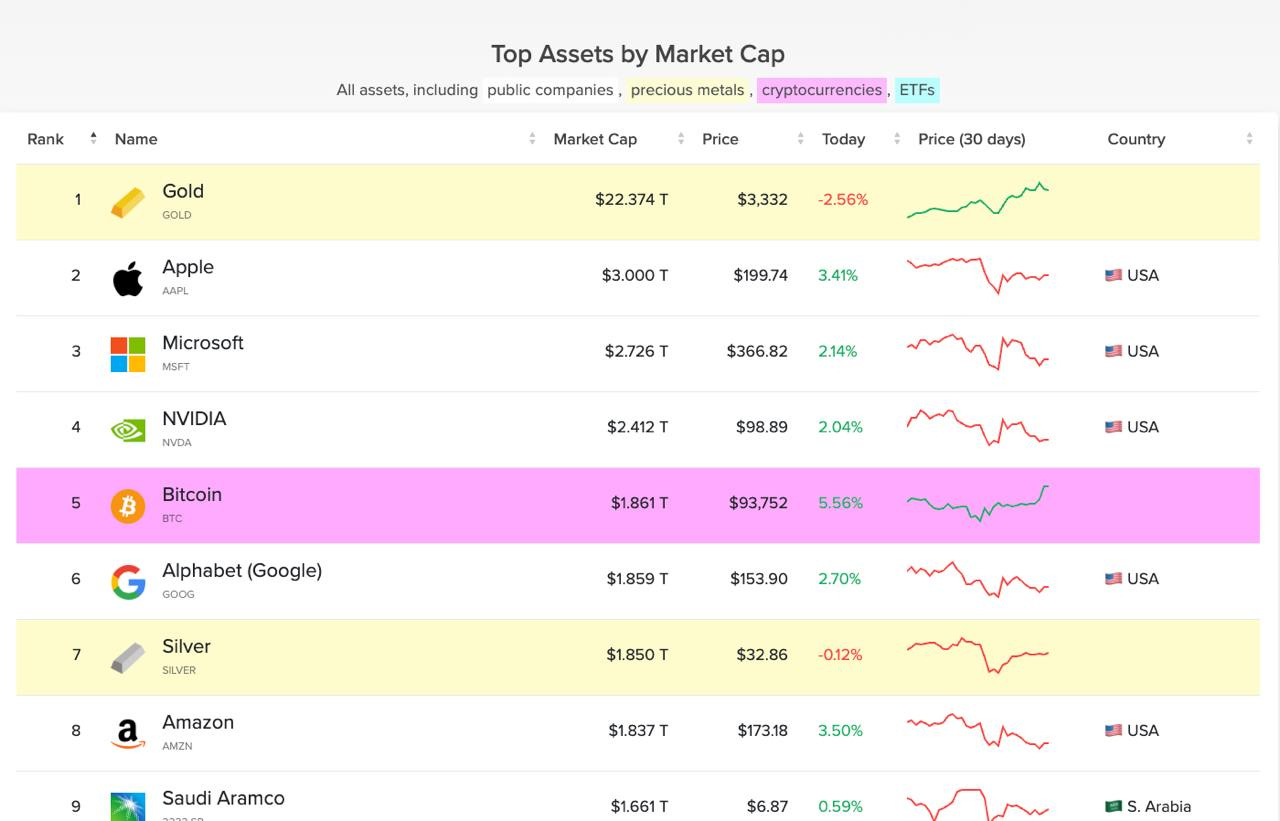Screen dimensions: 1280x821
Task: Click Silver's daily change -0.12%
Action: pos(840,655)
